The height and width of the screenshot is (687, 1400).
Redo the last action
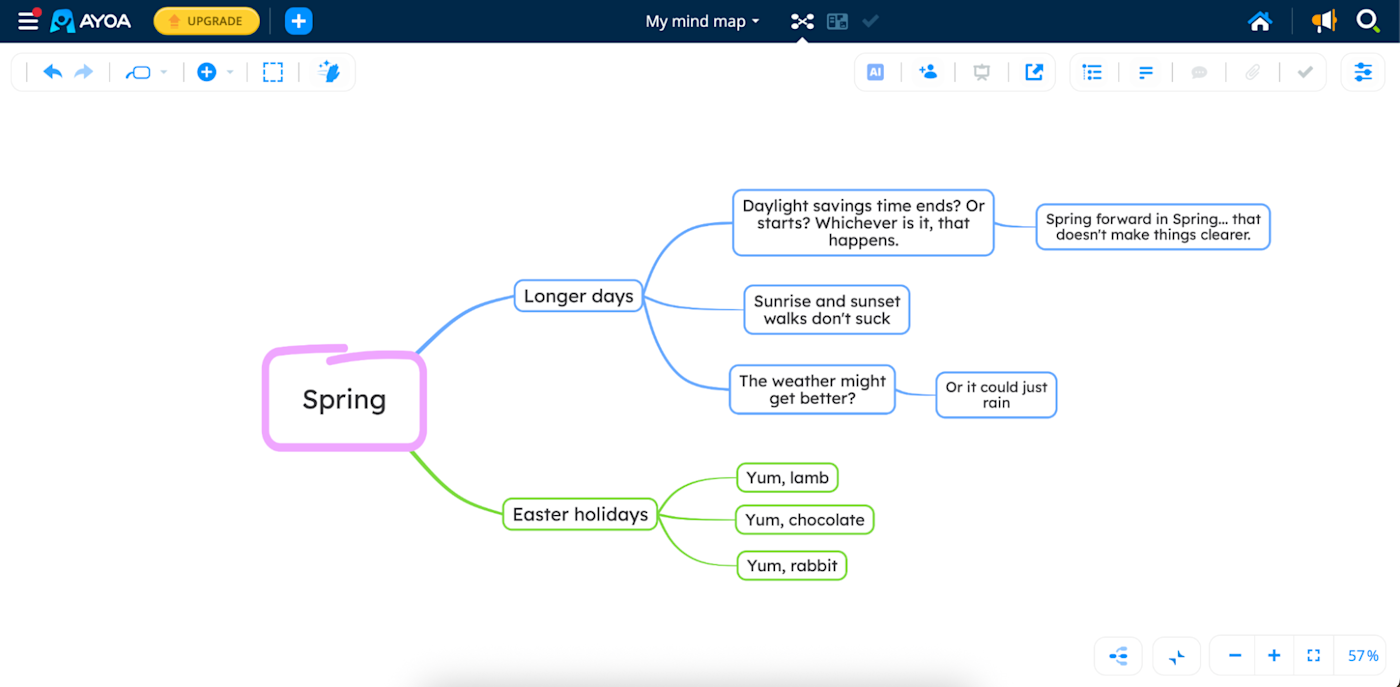pyautogui.click(x=84, y=72)
